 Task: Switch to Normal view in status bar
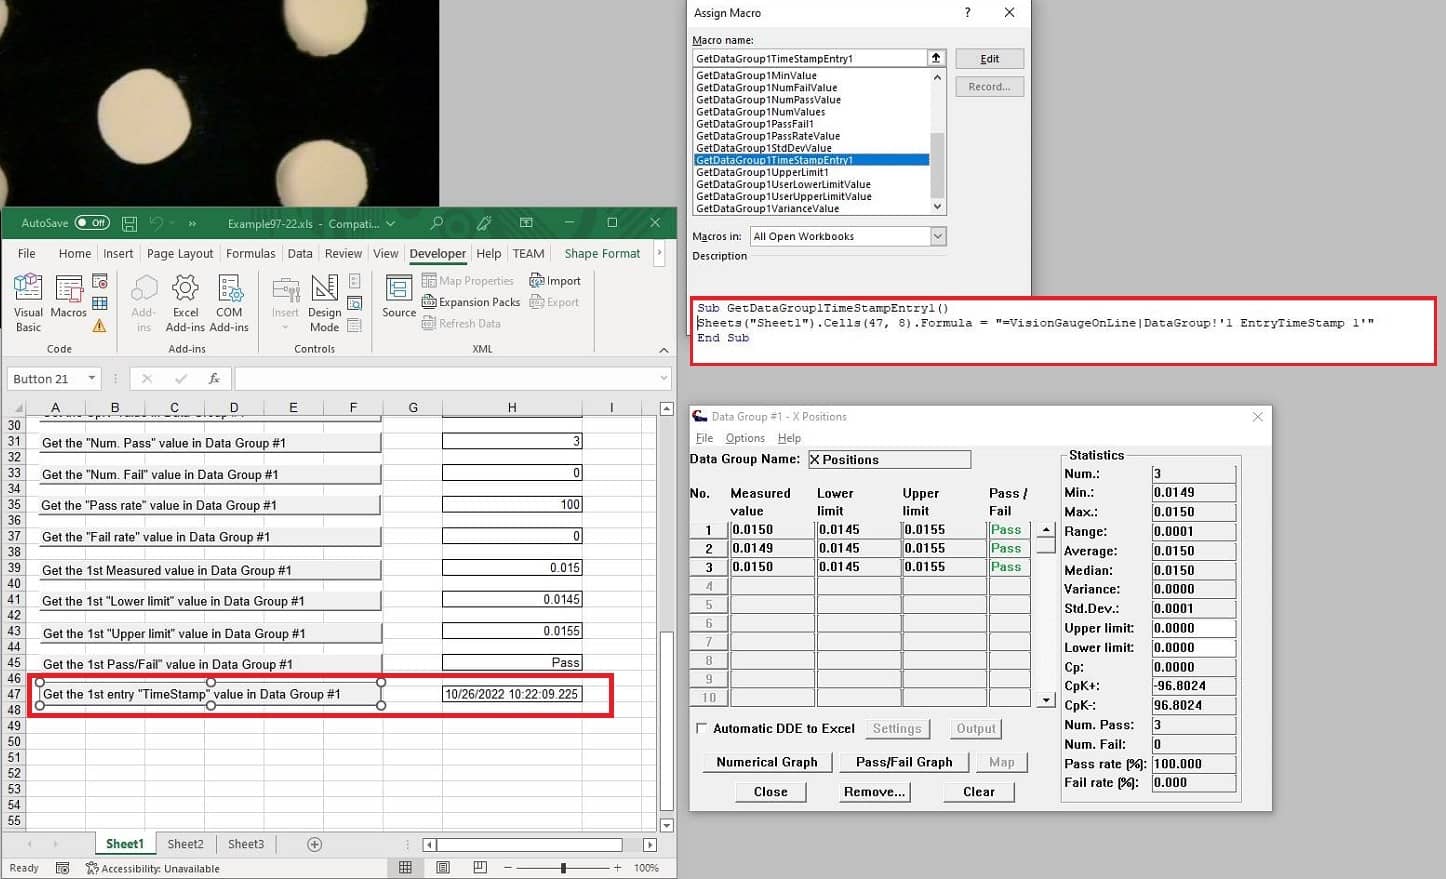405,867
